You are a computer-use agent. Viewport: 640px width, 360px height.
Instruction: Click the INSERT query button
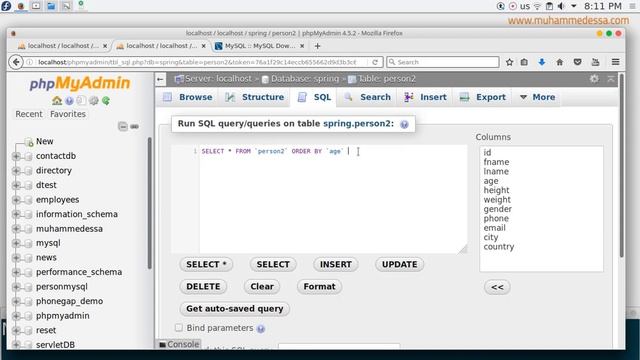pyautogui.click(x=336, y=264)
